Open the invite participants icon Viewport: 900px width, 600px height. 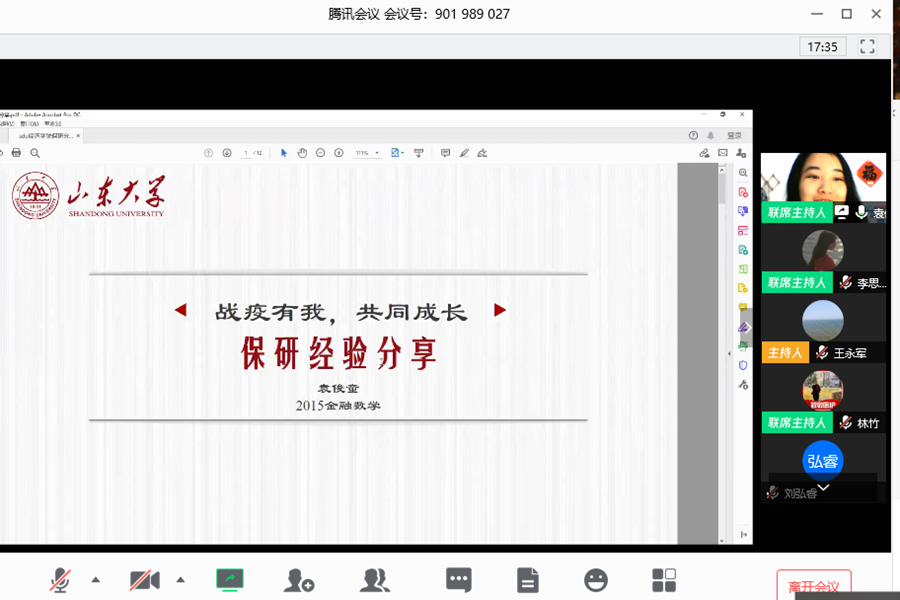299,579
